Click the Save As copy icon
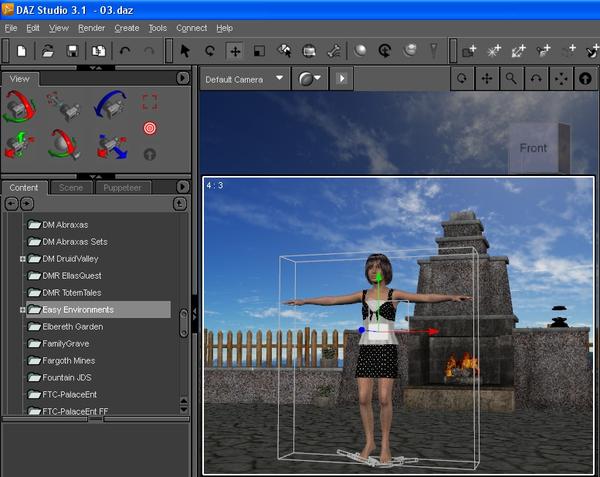This screenshot has height=477, width=600. pos(98,50)
